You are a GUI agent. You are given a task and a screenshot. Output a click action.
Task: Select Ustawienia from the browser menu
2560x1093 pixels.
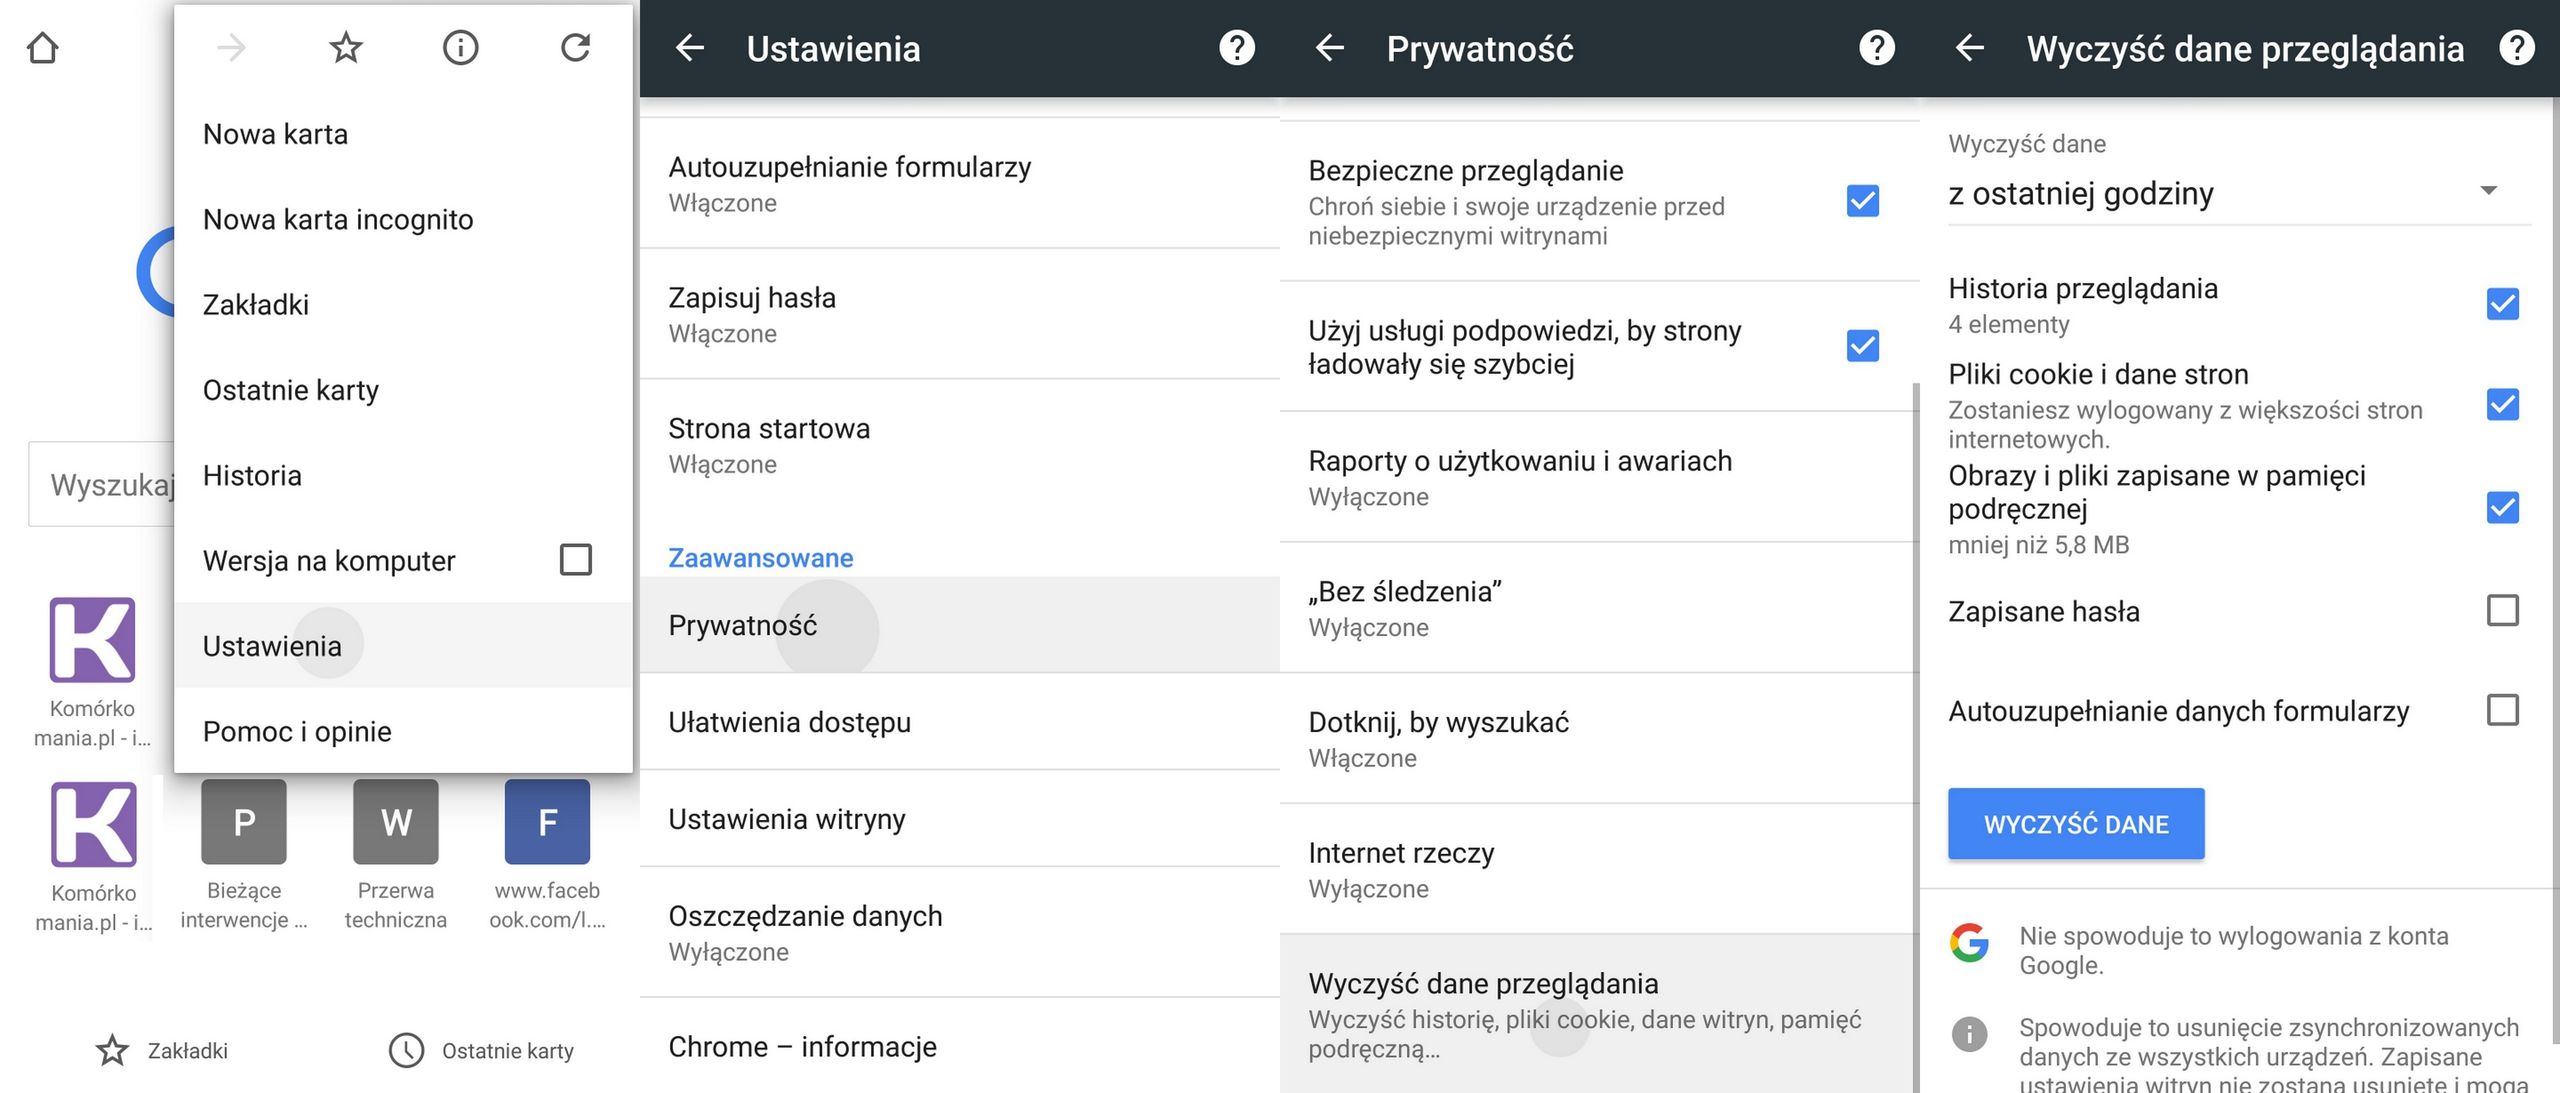coord(272,646)
